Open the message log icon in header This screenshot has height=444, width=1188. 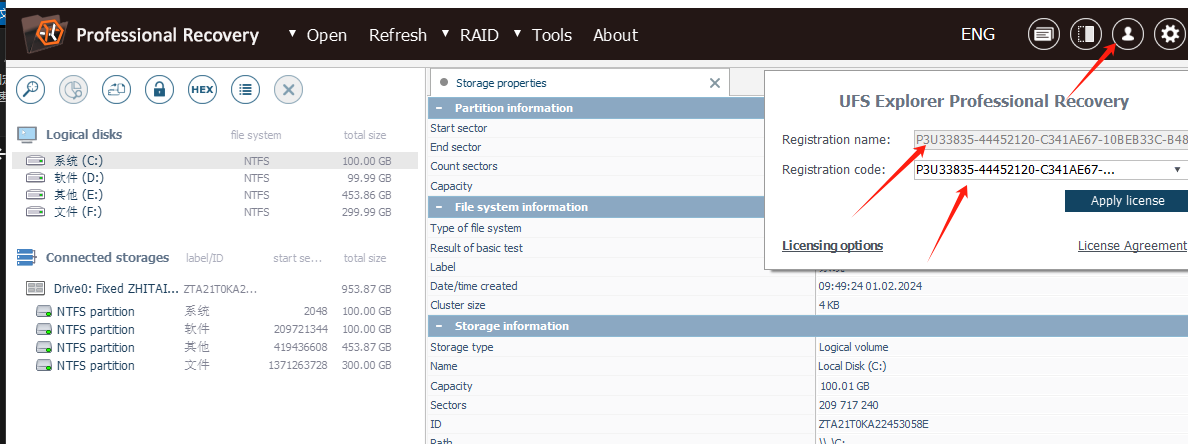click(x=1044, y=35)
